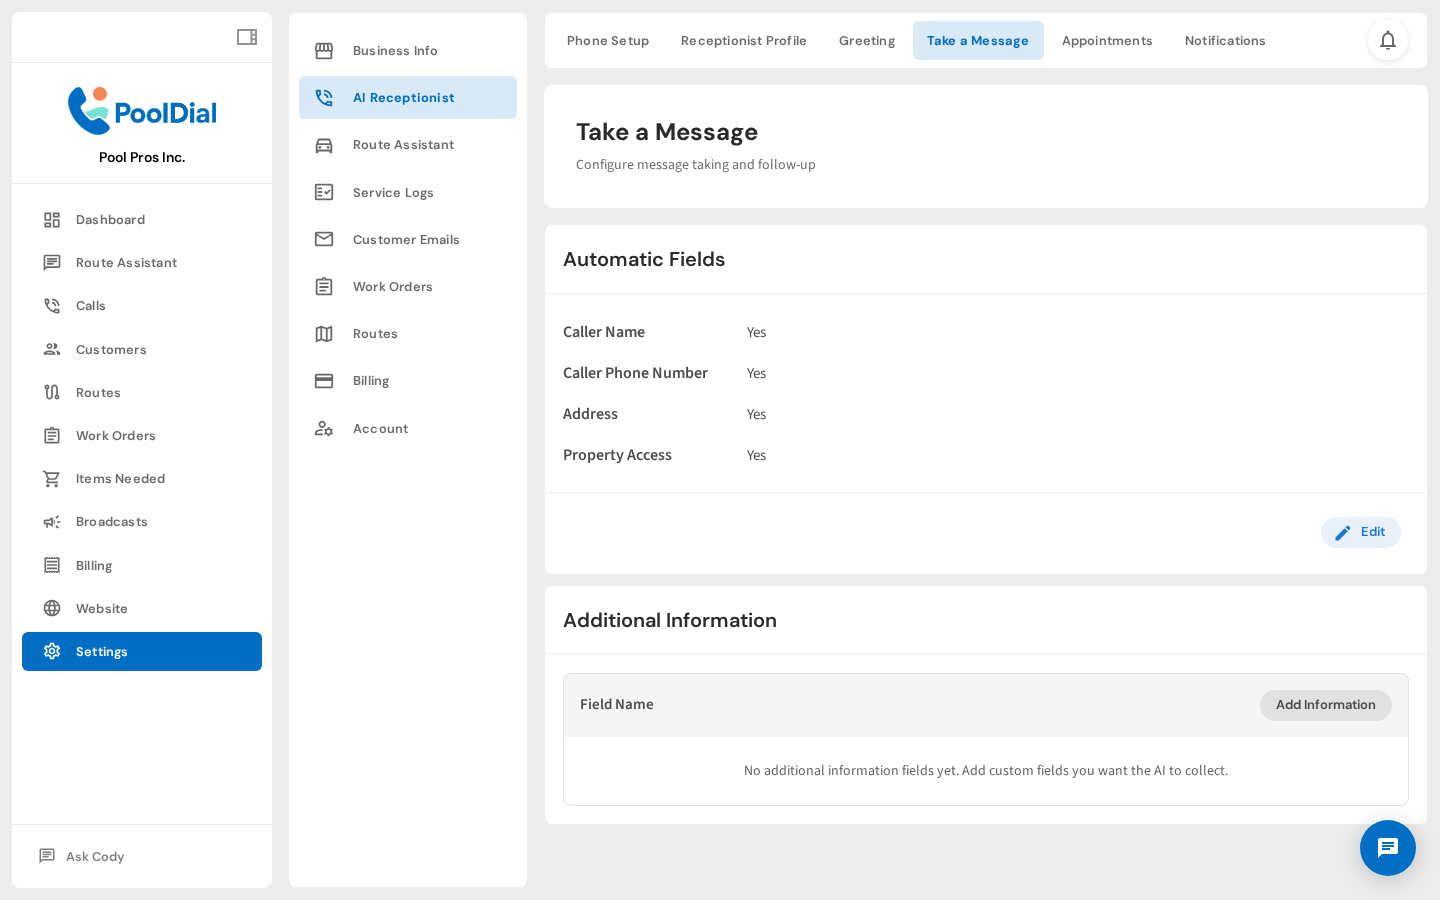This screenshot has height=900, width=1440.
Task: Go to the Phone Setup tab
Action: click(607, 40)
